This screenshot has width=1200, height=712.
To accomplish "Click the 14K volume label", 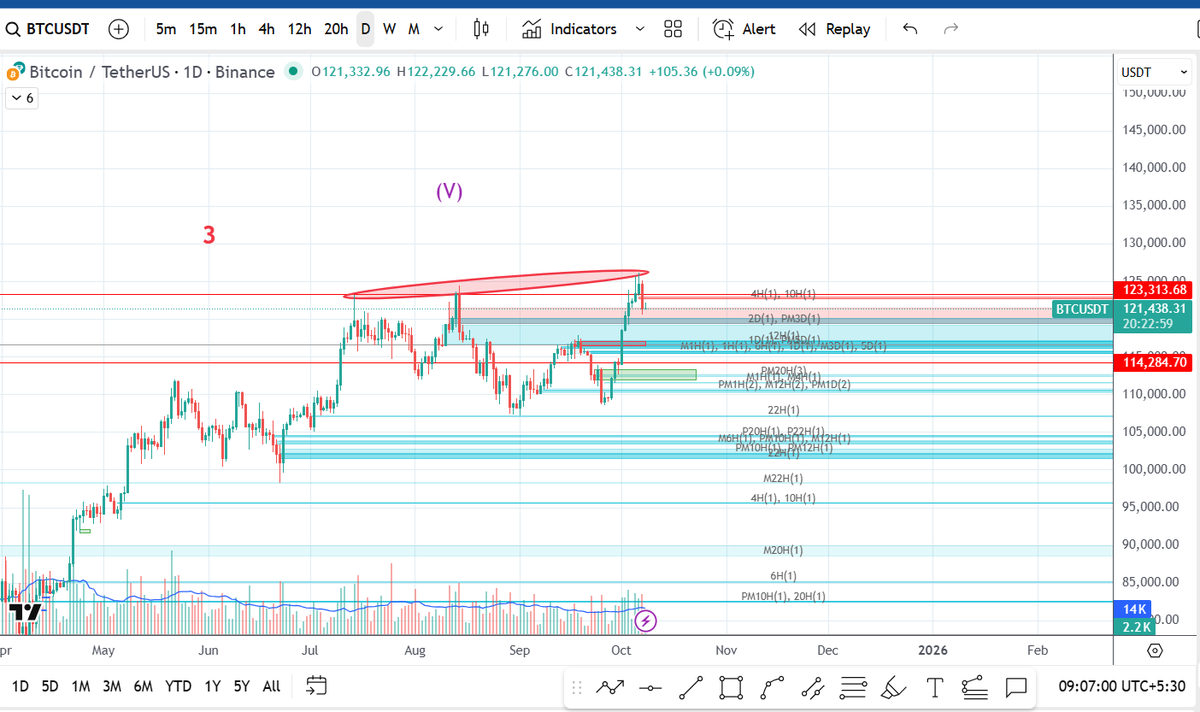I will [x=1135, y=609].
